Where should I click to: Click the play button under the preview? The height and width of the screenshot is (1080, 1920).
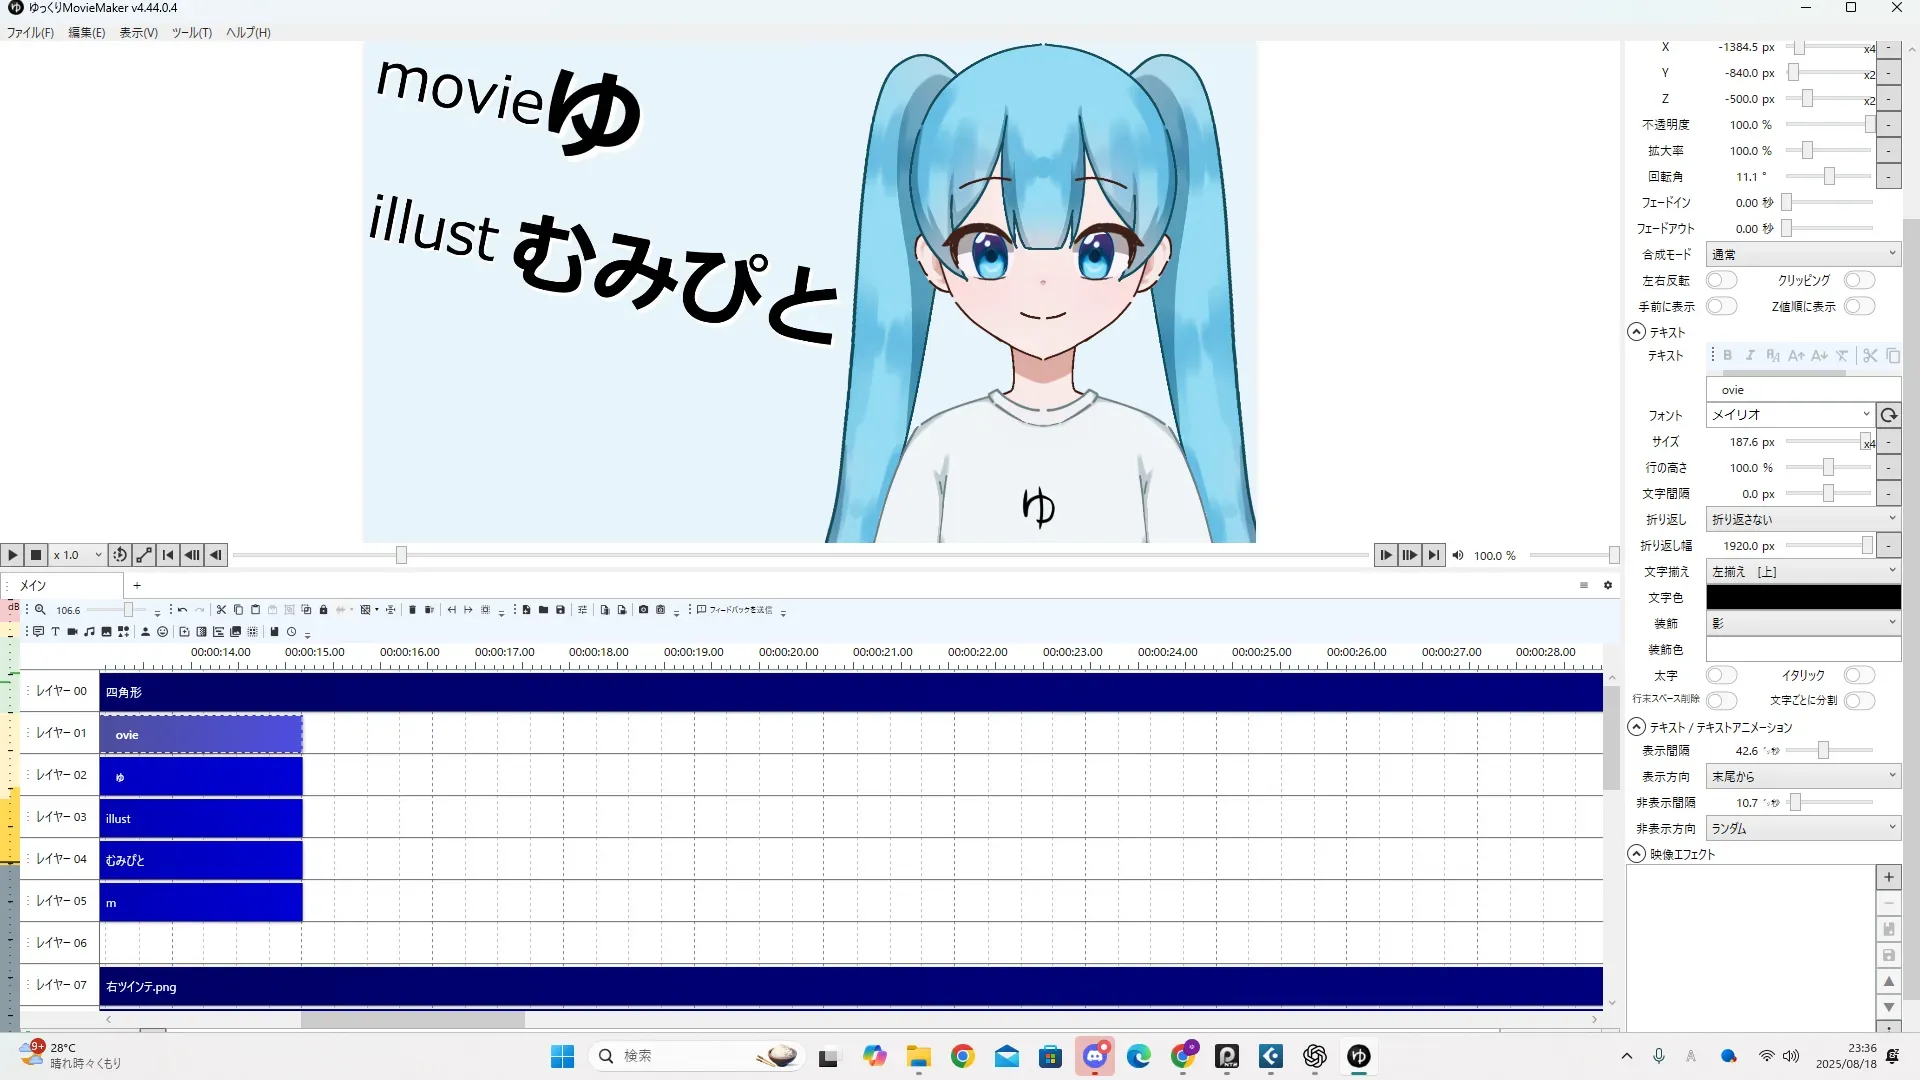click(x=12, y=555)
